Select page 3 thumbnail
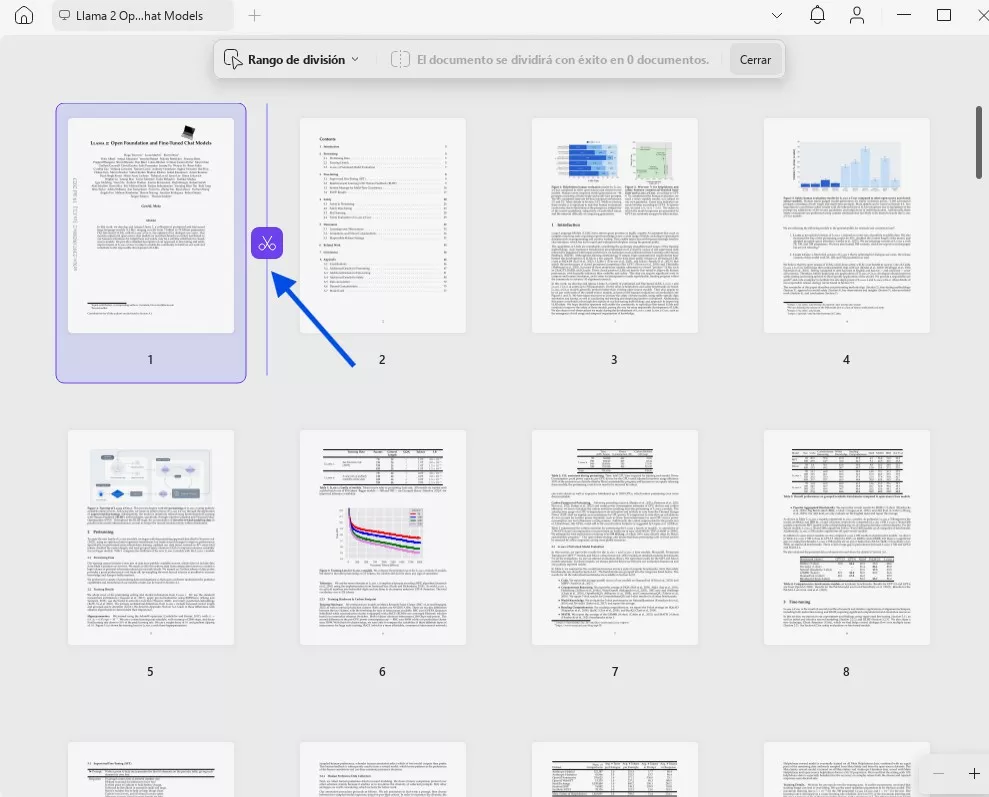 (x=615, y=225)
